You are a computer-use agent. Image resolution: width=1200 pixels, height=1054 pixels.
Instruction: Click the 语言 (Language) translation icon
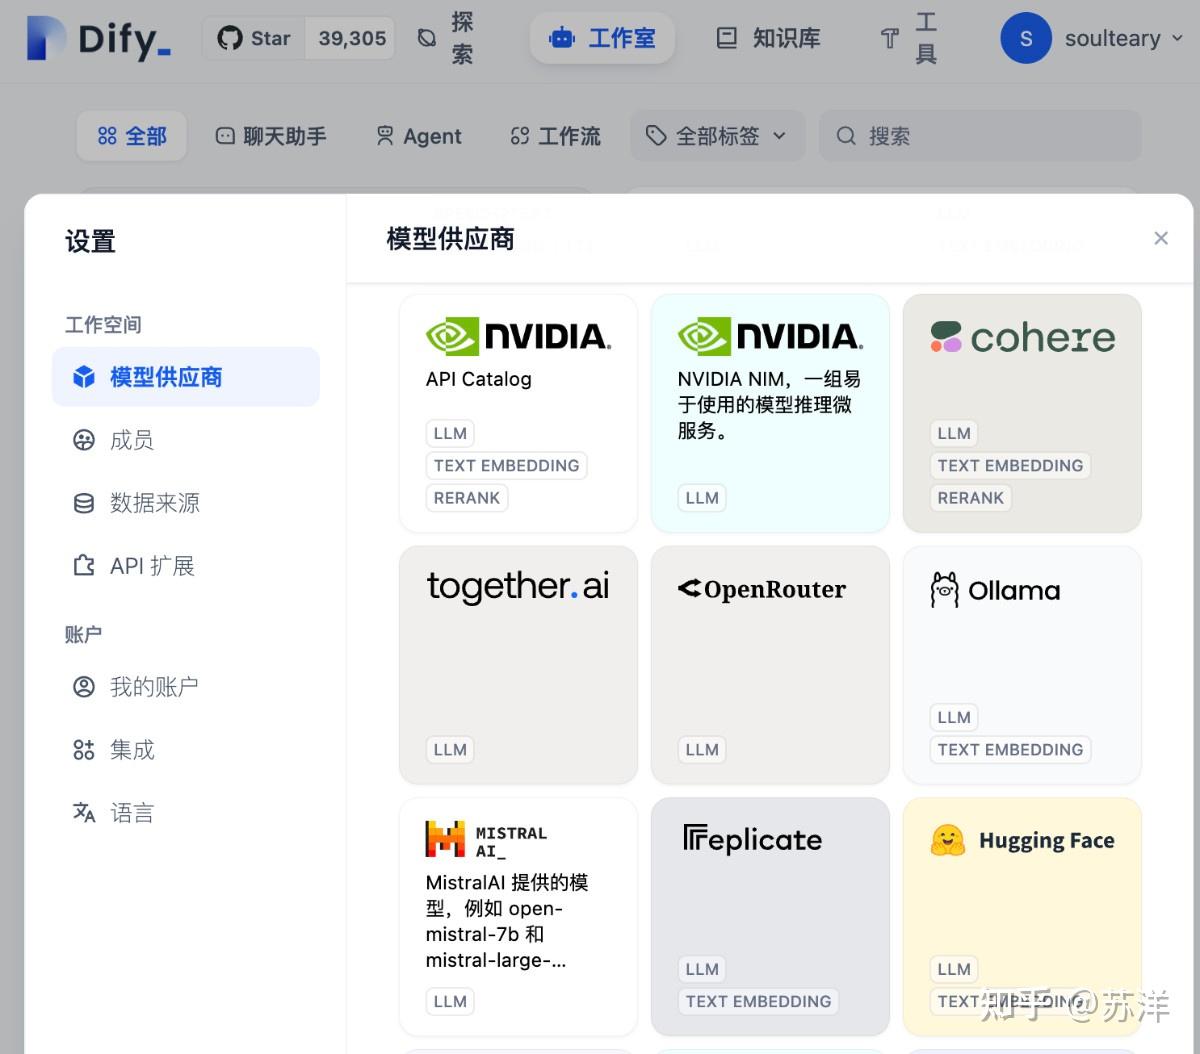[x=84, y=812]
